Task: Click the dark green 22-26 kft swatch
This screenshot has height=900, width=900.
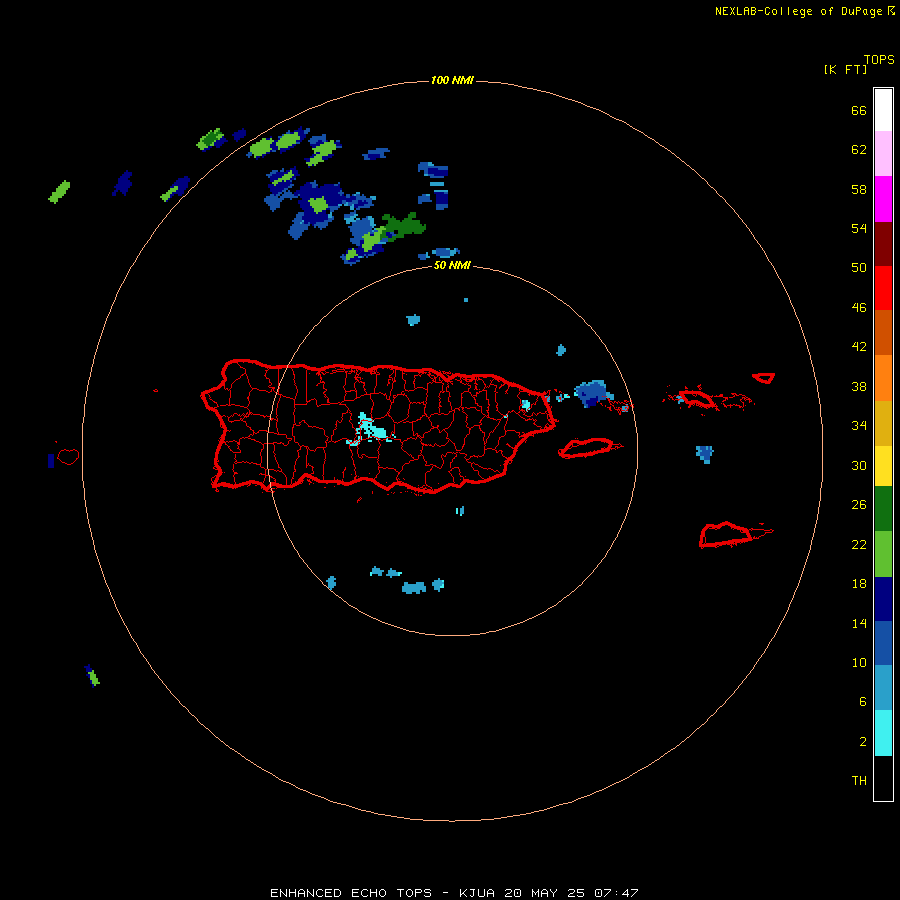Action: pyautogui.click(x=883, y=509)
